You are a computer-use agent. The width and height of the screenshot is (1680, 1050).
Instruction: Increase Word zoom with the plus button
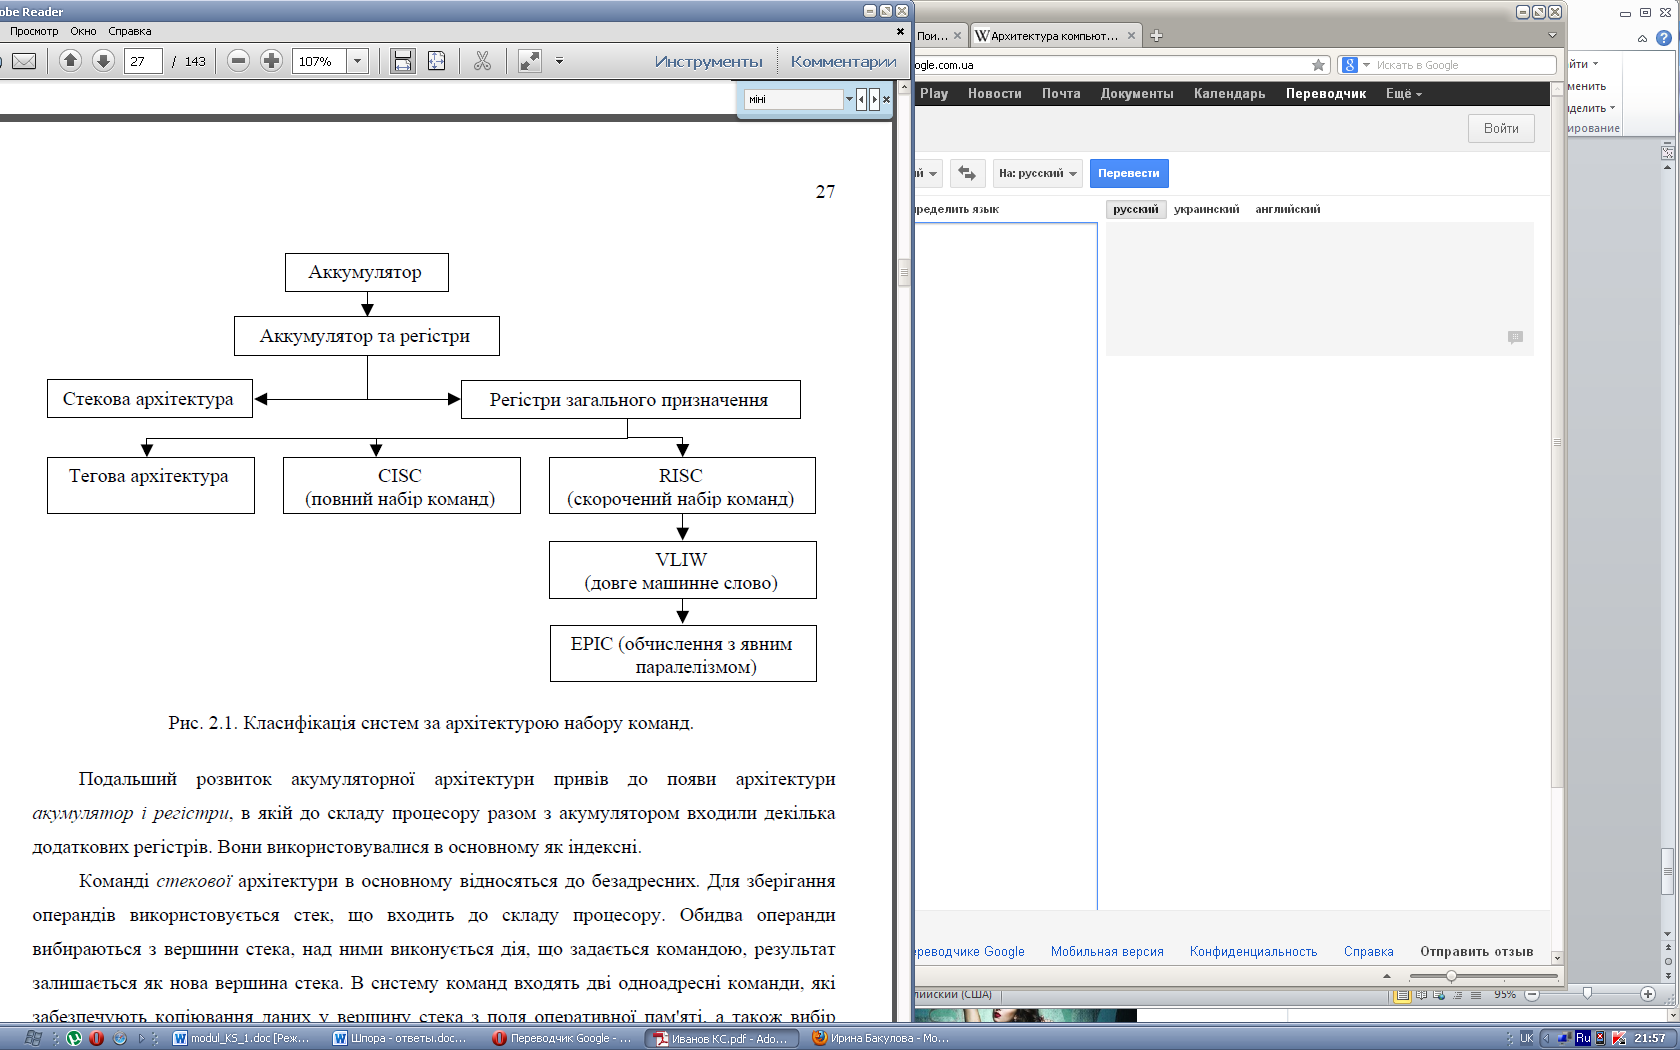(x=1647, y=994)
